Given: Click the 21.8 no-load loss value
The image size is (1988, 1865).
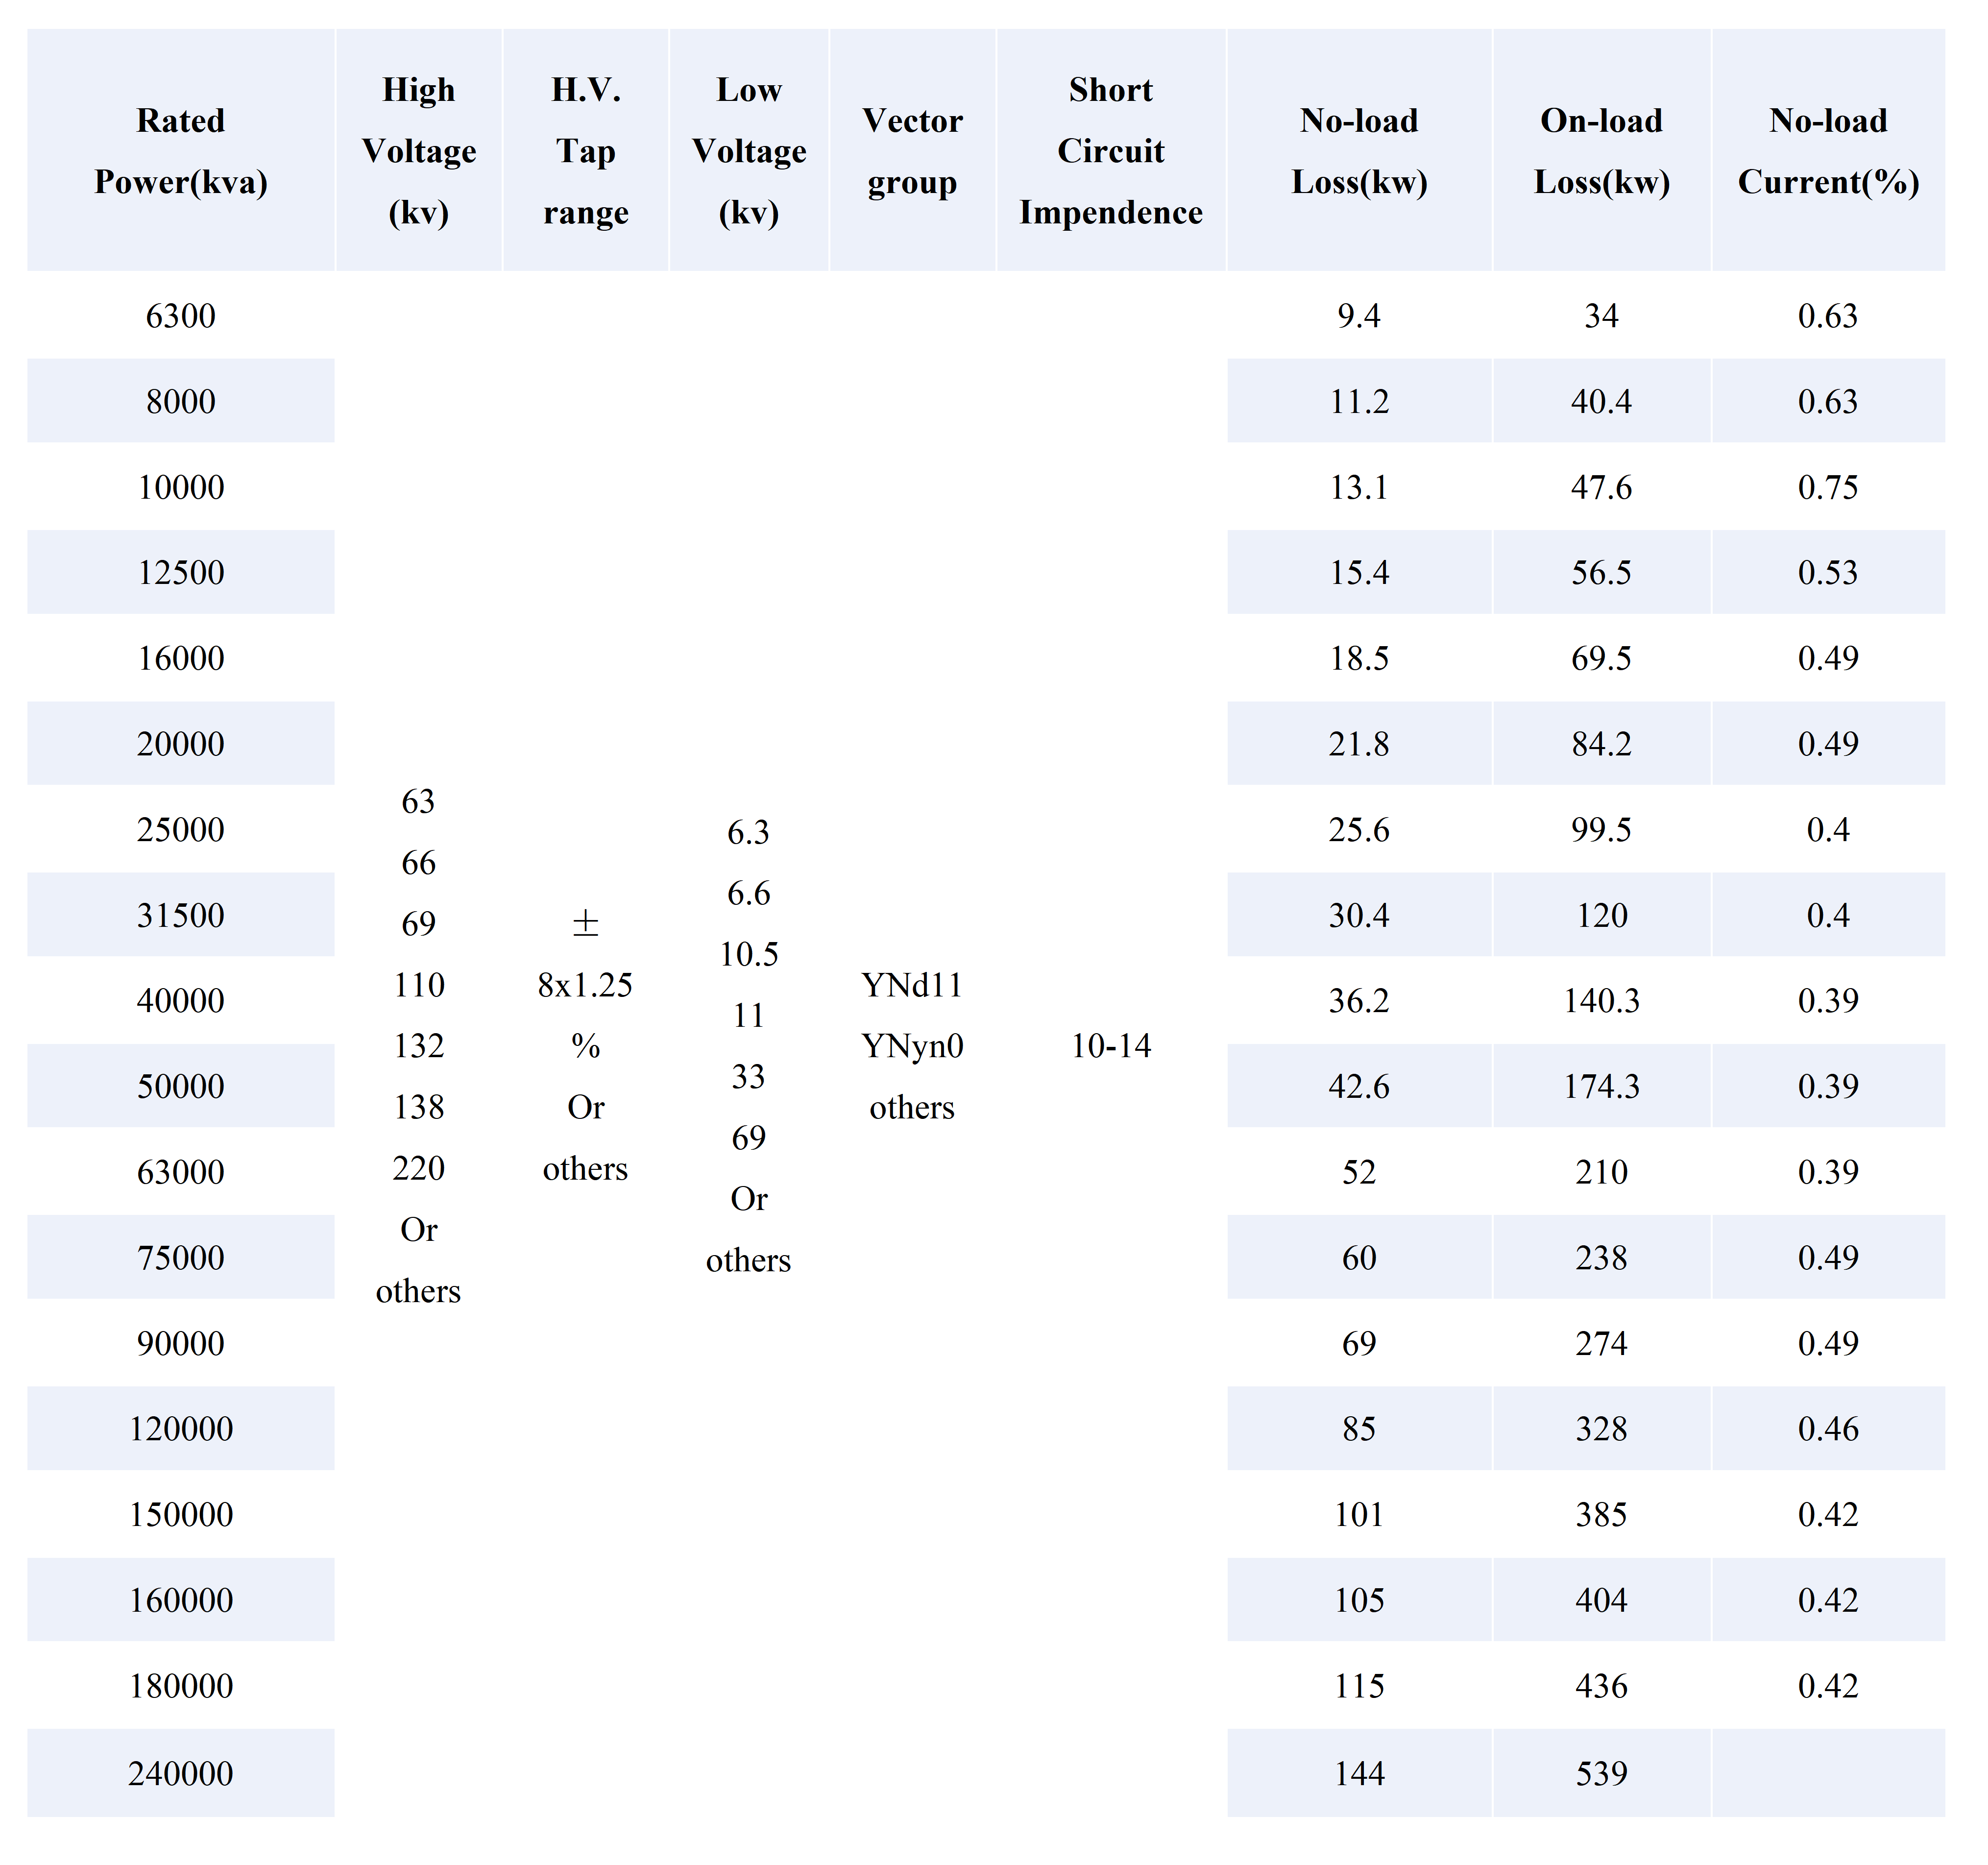Looking at the screenshot, I should coord(1360,744).
